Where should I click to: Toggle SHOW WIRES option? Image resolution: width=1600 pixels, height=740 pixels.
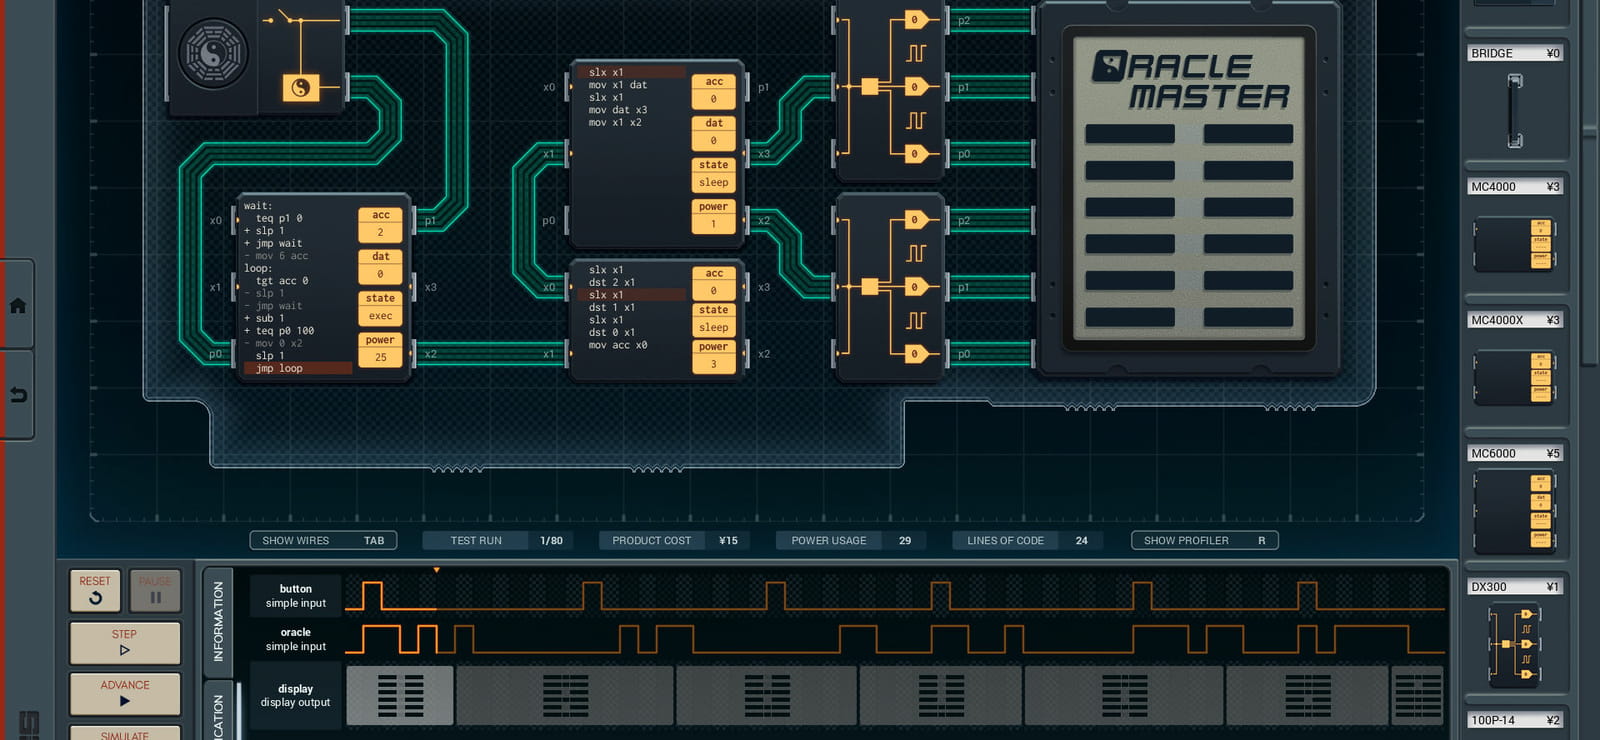[x=323, y=540]
